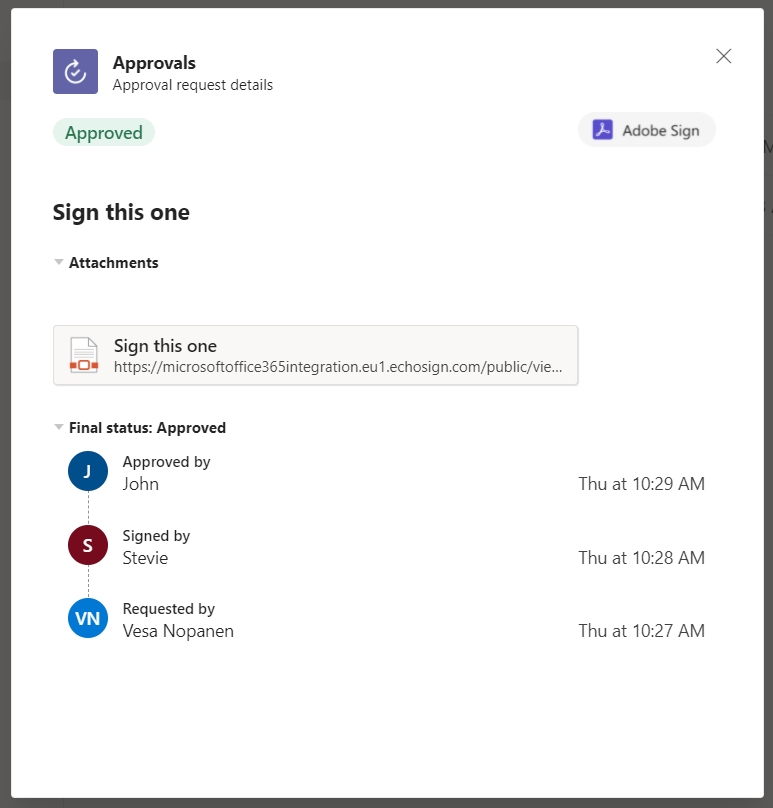
Task: Click John's blue J avatar
Action: 88,471
